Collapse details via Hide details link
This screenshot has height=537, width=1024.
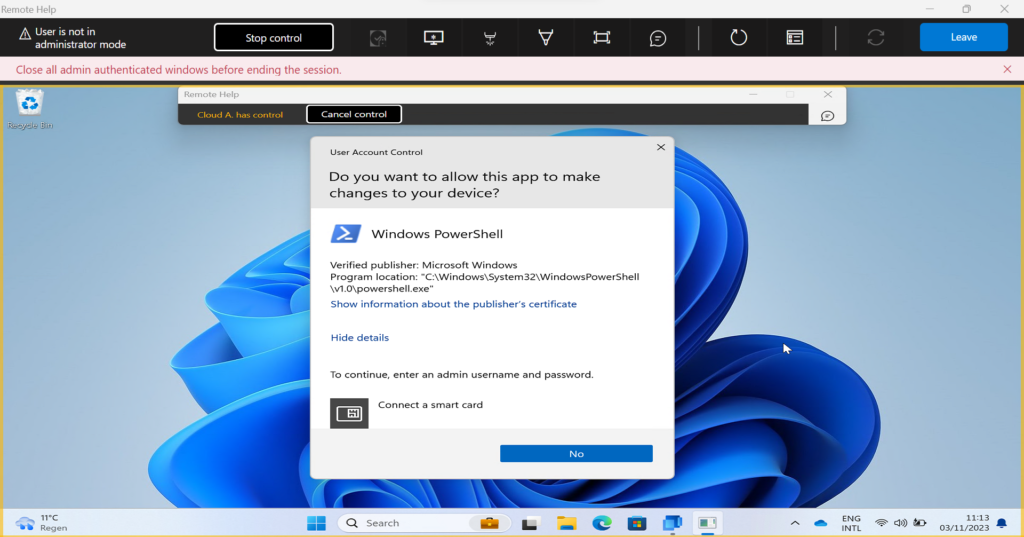tap(359, 338)
